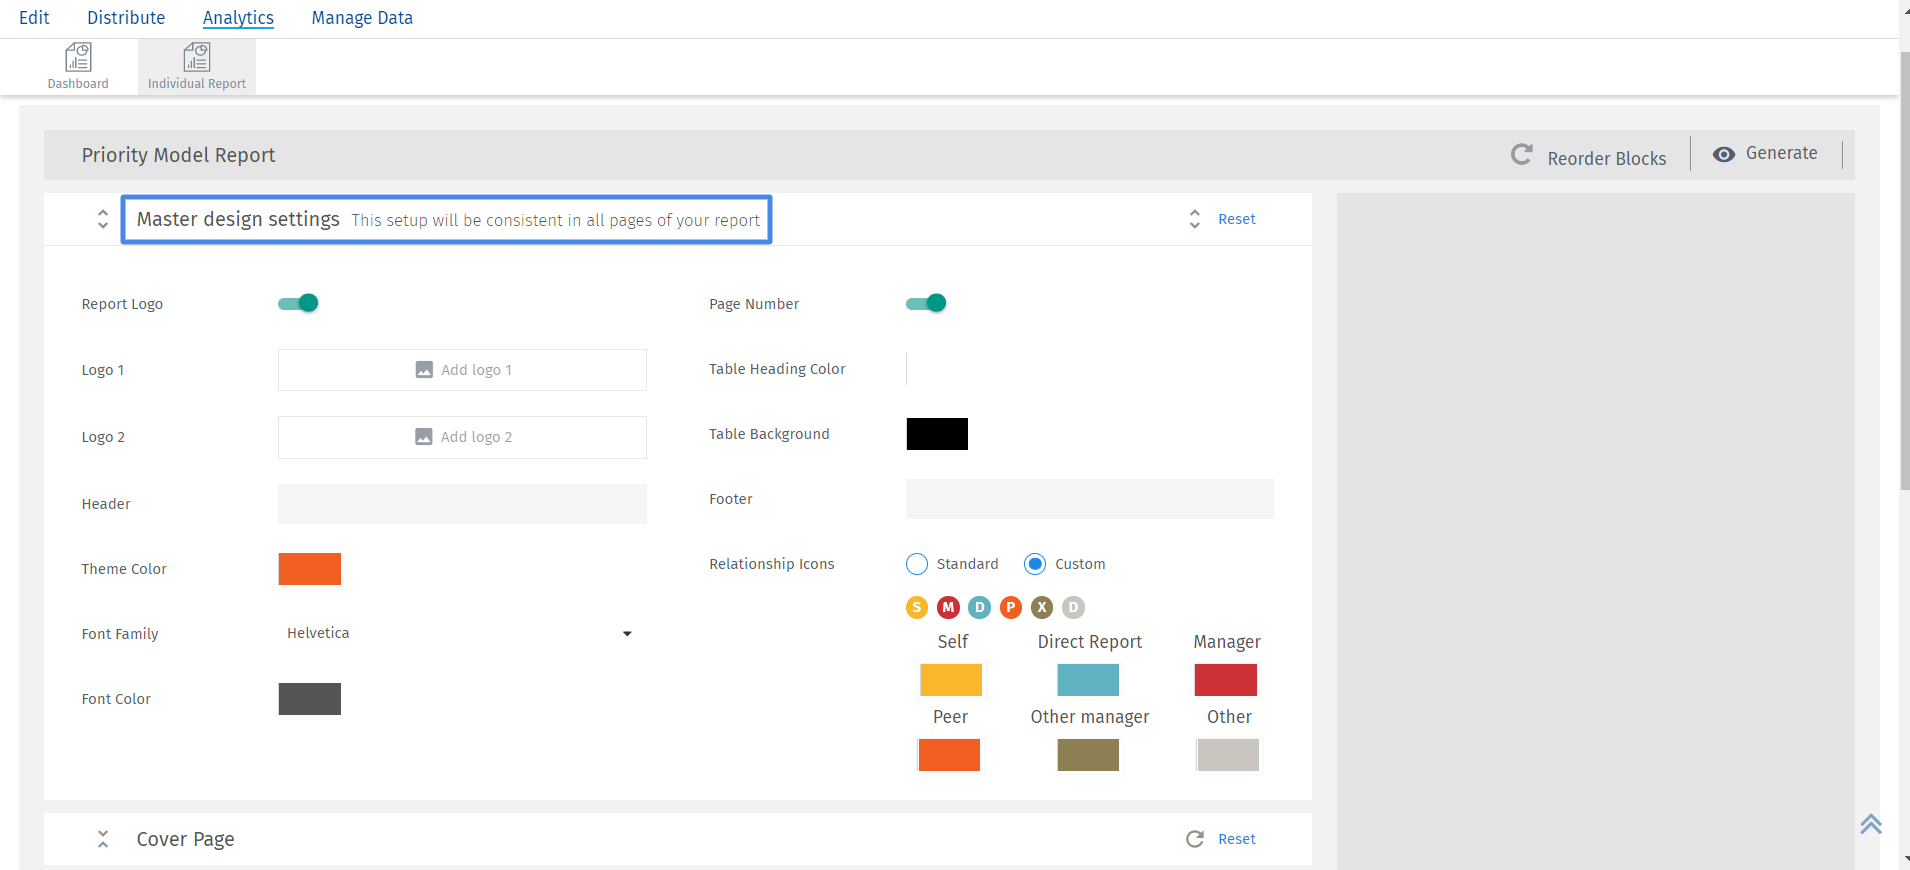Screen dimensions: 1910x870
Task: Click the olive X relationship icon
Action: [1042, 607]
